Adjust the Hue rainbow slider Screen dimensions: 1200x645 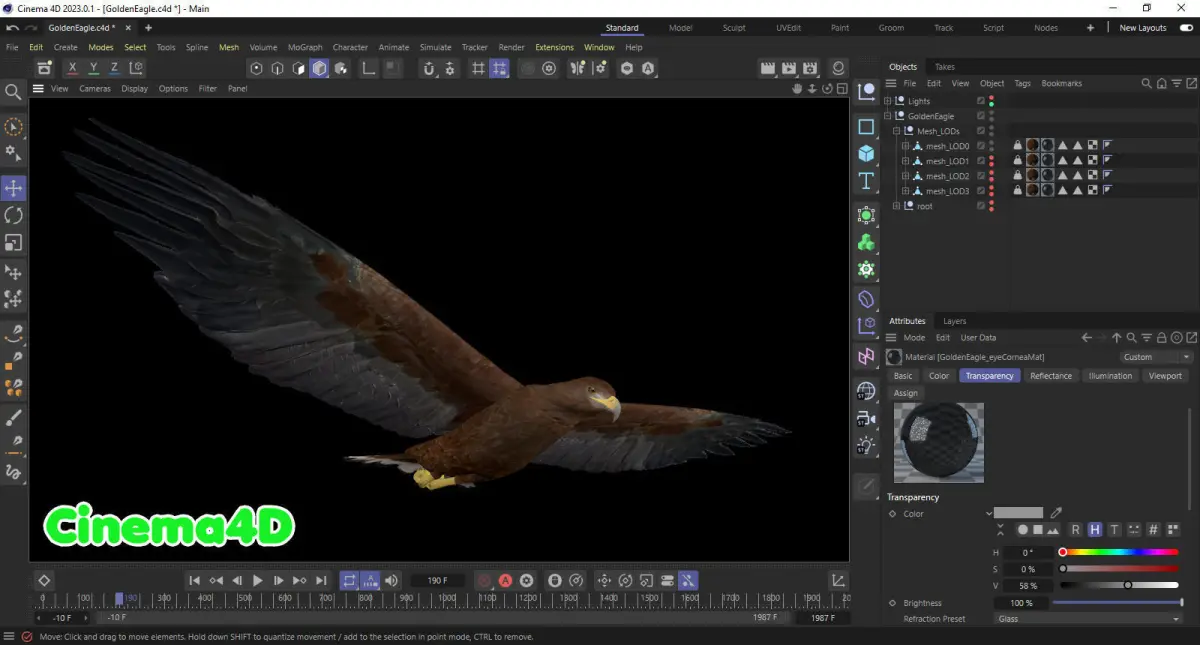[1120, 552]
